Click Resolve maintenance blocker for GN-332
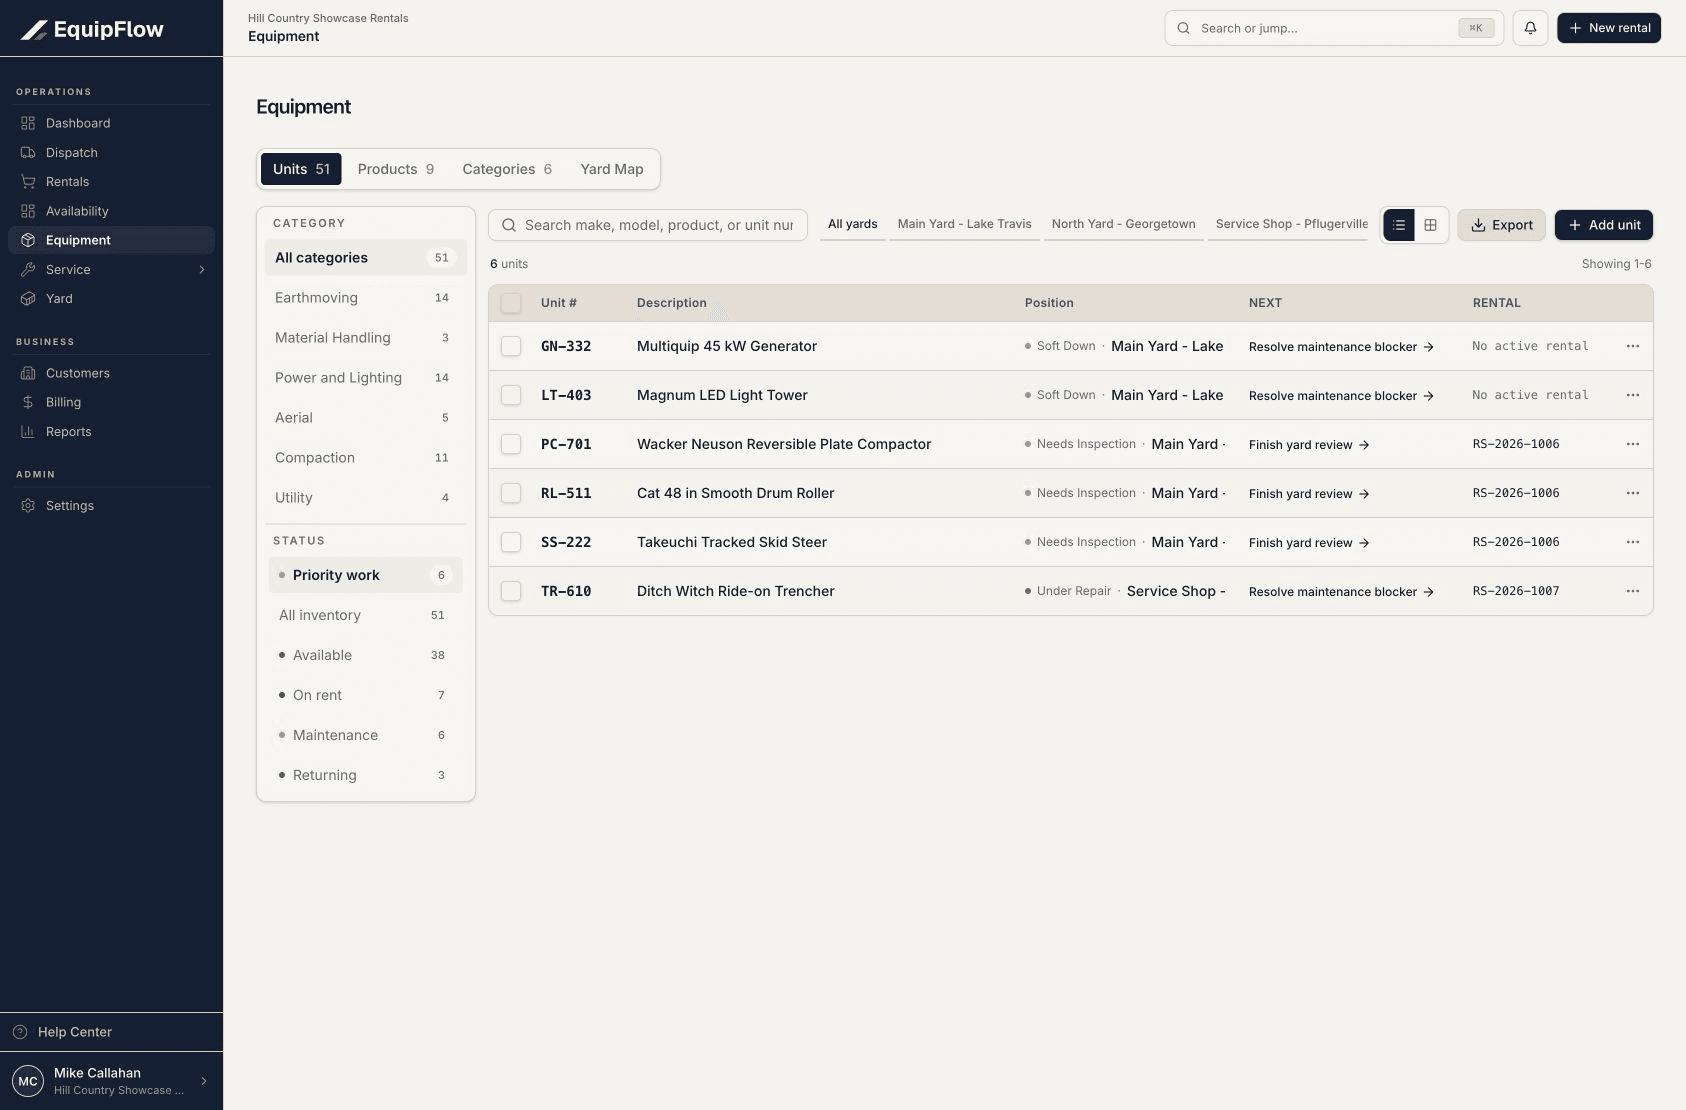Image resolution: width=1686 pixels, height=1110 pixels. point(1342,347)
